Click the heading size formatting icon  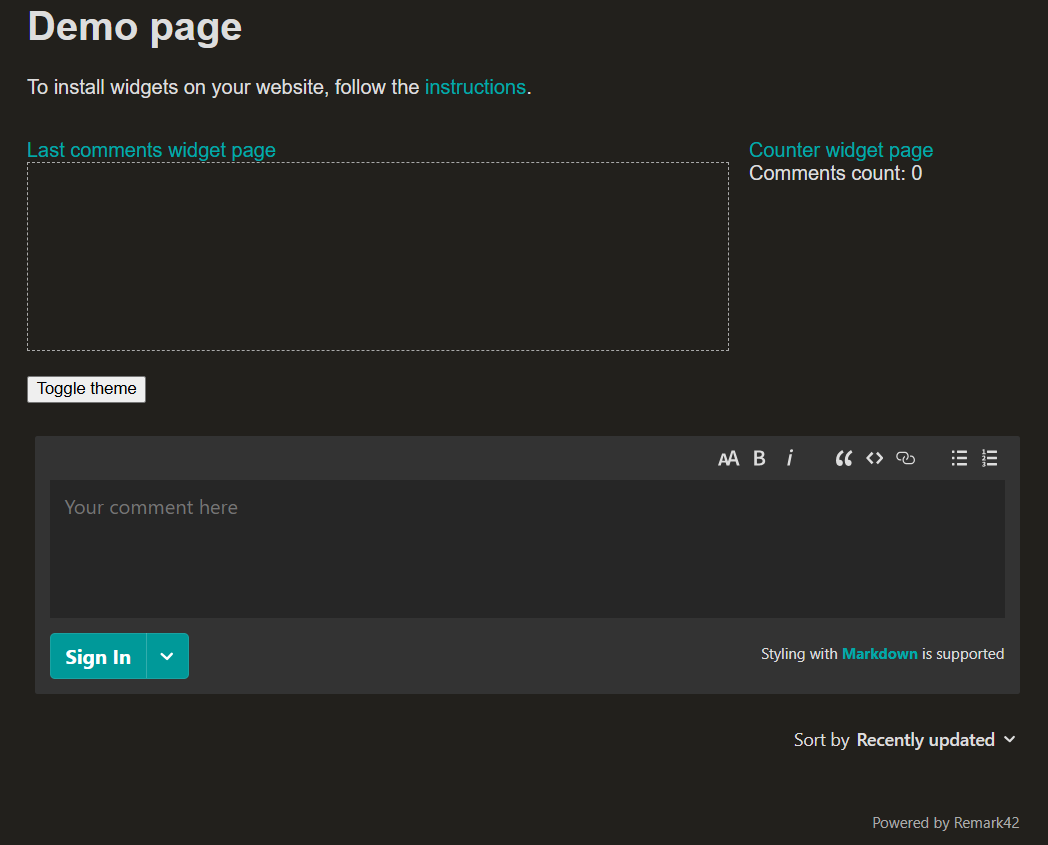[x=728, y=458]
